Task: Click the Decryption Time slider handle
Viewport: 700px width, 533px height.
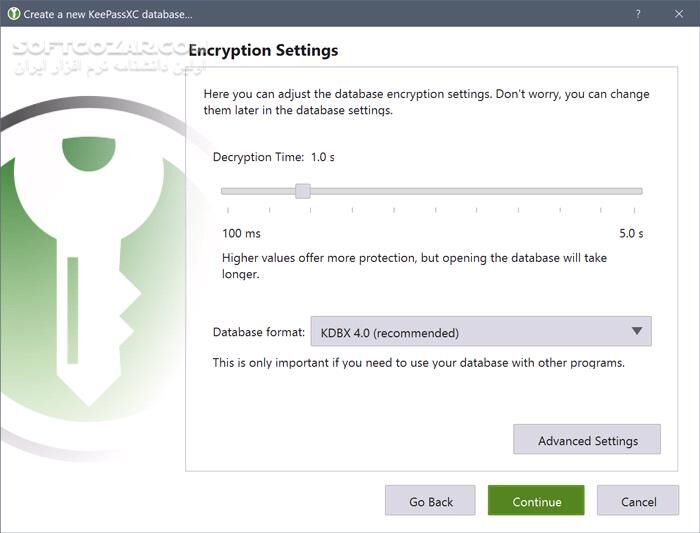Action: [302, 191]
